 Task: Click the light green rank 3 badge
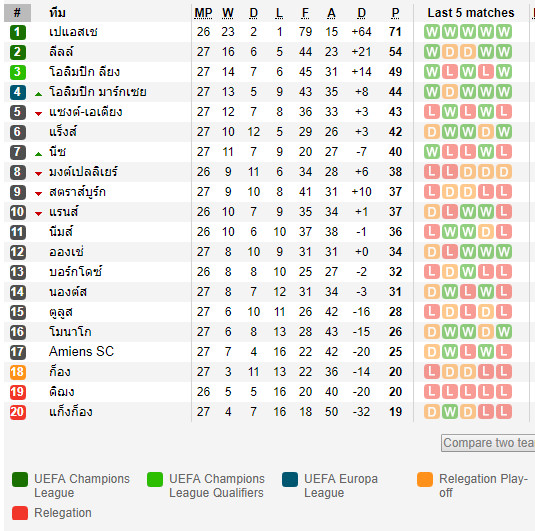click(17, 72)
